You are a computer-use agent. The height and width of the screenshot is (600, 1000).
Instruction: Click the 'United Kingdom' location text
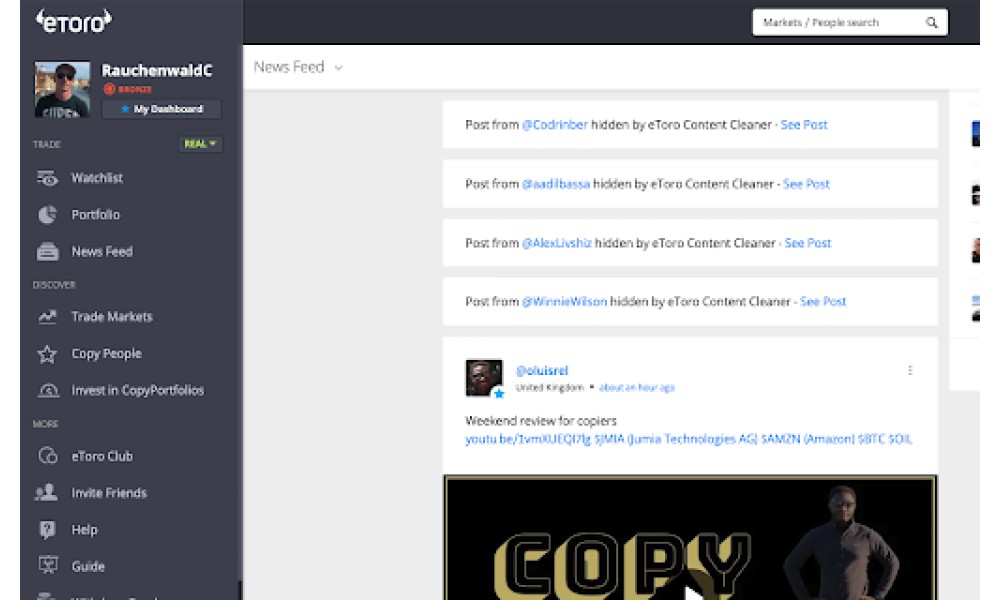[550, 388]
